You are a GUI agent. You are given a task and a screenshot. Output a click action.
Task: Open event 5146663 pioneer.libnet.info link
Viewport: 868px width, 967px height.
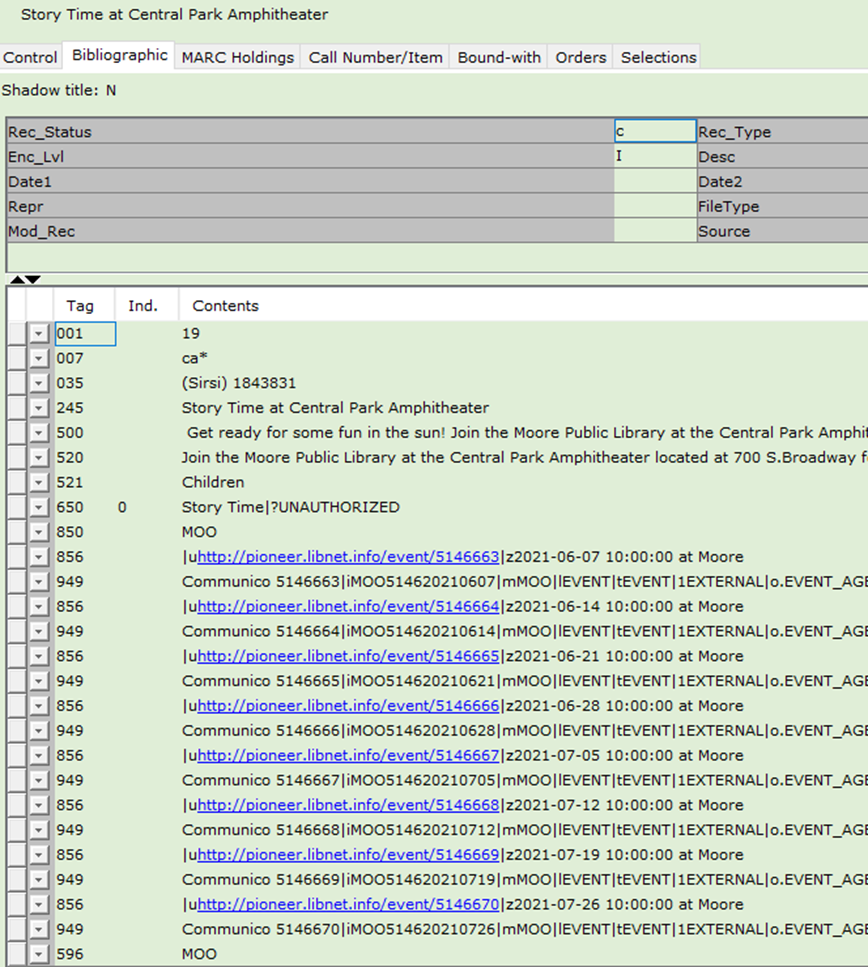pos(348,557)
